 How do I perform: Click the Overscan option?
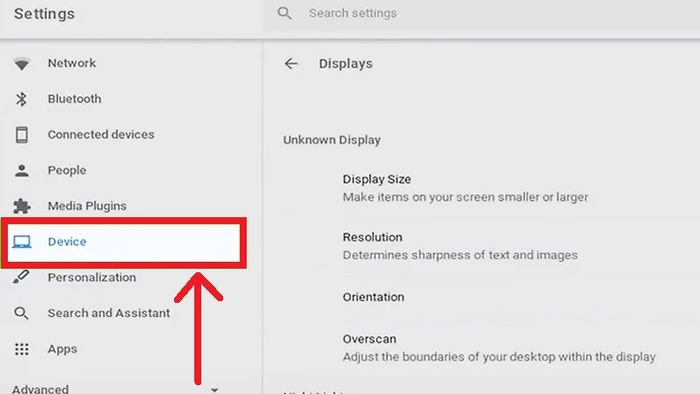pos(370,339)
